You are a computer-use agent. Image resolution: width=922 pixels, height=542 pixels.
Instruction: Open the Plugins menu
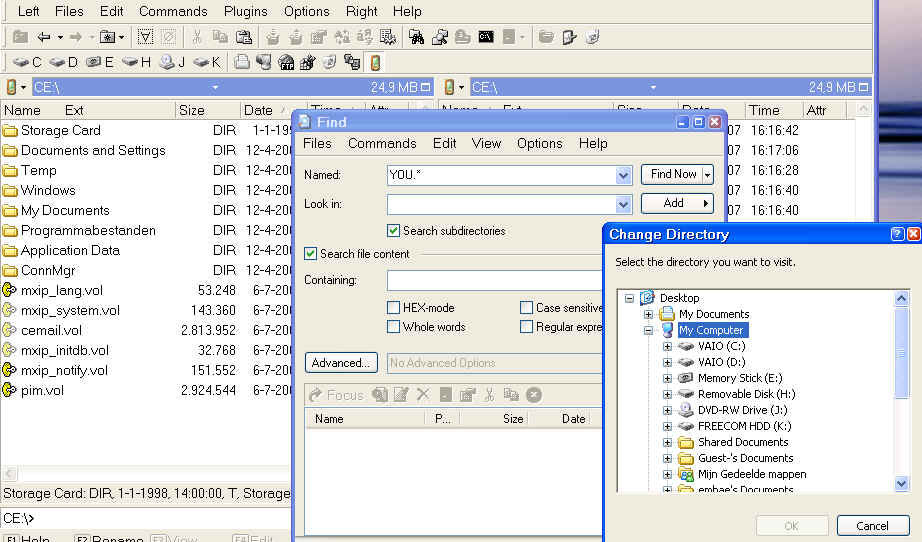tap(245, 11)
